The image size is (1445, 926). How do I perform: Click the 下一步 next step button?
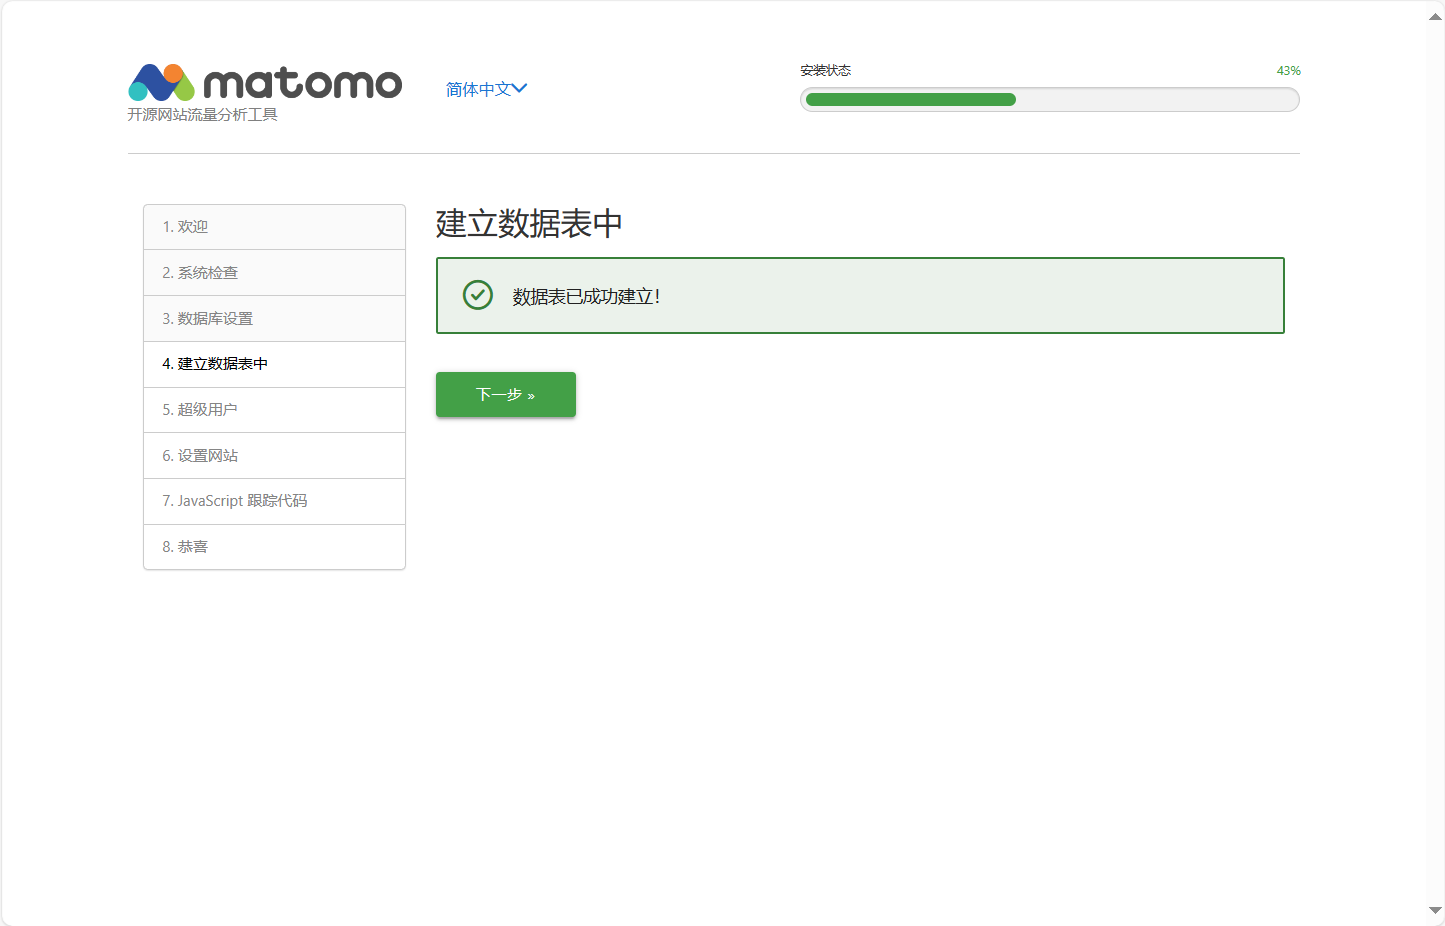[x=506, y=394]
